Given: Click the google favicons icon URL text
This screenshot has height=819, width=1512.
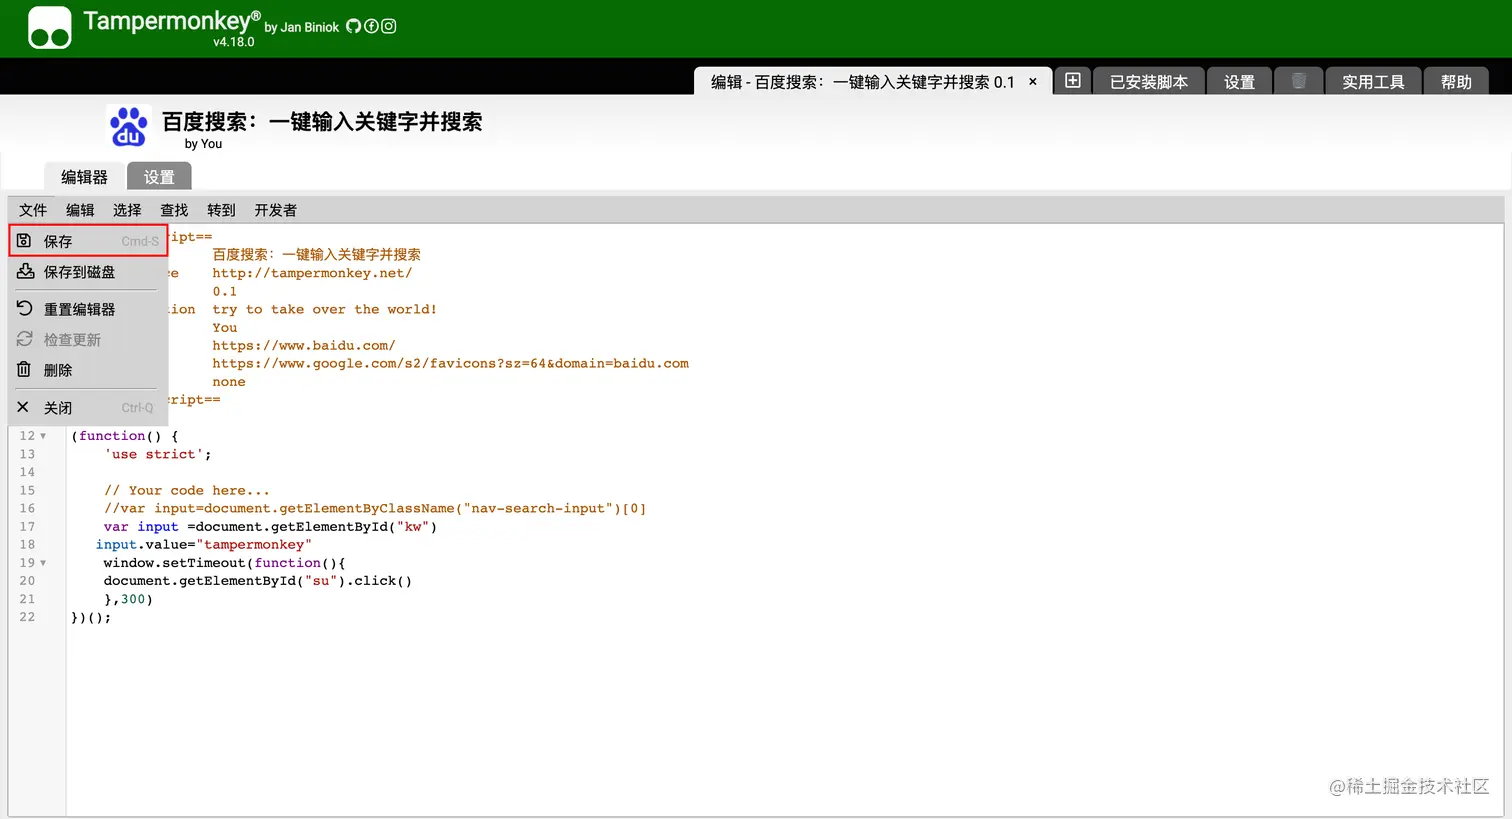Looking at the screenshot, I should click(x=450, y=363).
